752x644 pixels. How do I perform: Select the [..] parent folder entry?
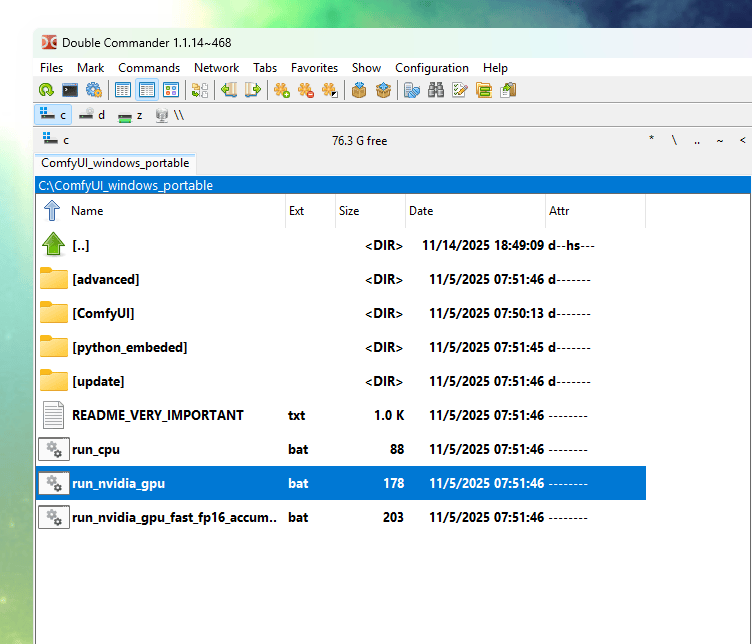coord(341,246)
